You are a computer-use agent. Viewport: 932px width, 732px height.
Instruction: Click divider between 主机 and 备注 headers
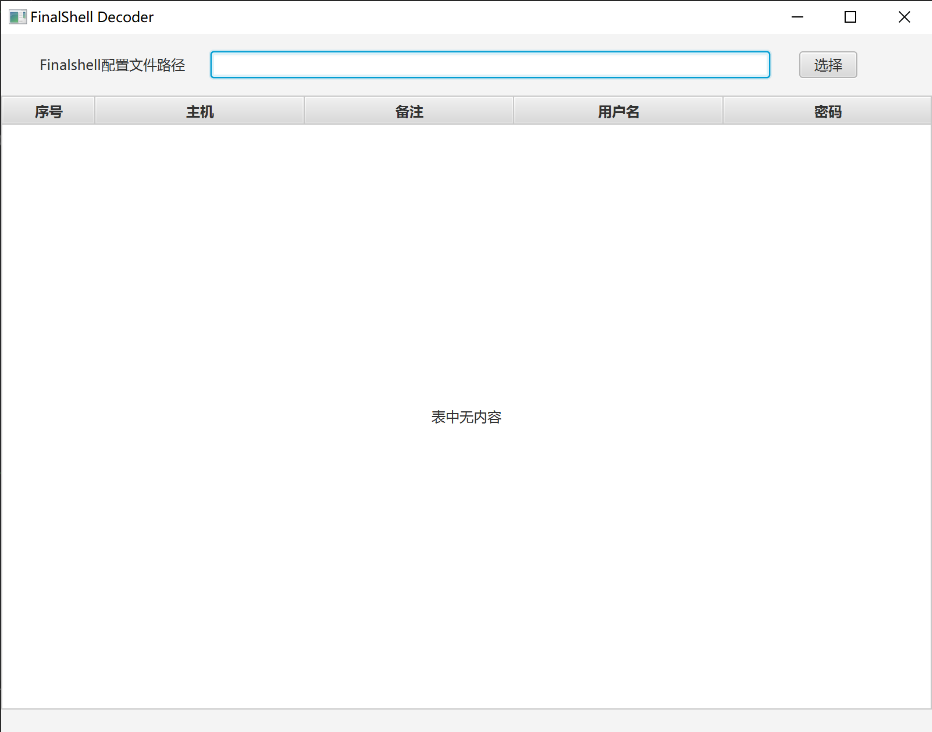pos(304,111)
